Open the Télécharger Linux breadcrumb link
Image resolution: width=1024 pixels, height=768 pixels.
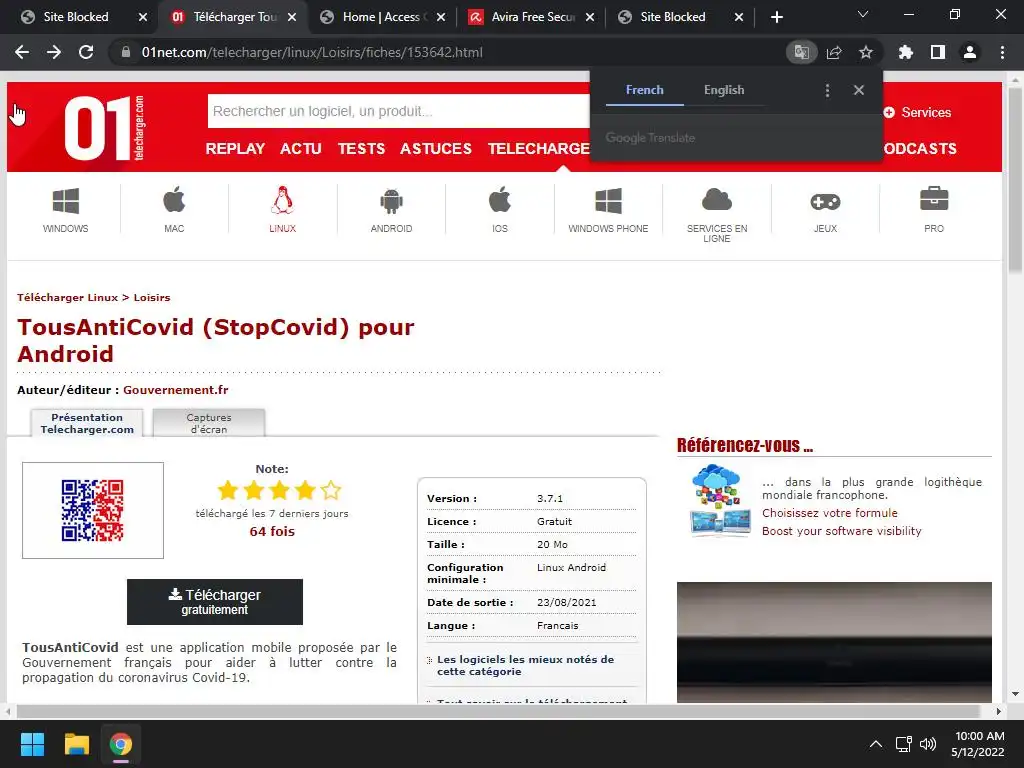click(x=67, y=297)
